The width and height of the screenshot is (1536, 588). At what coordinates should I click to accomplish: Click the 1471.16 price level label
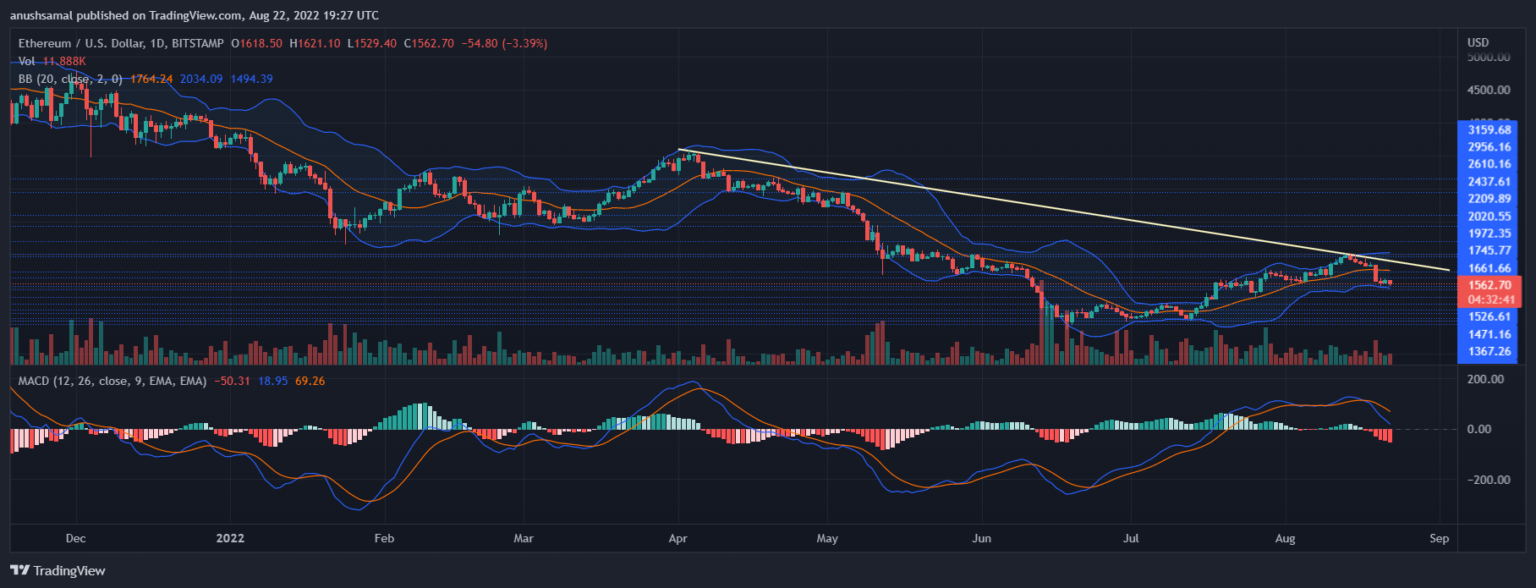[x=1489, y=334]
